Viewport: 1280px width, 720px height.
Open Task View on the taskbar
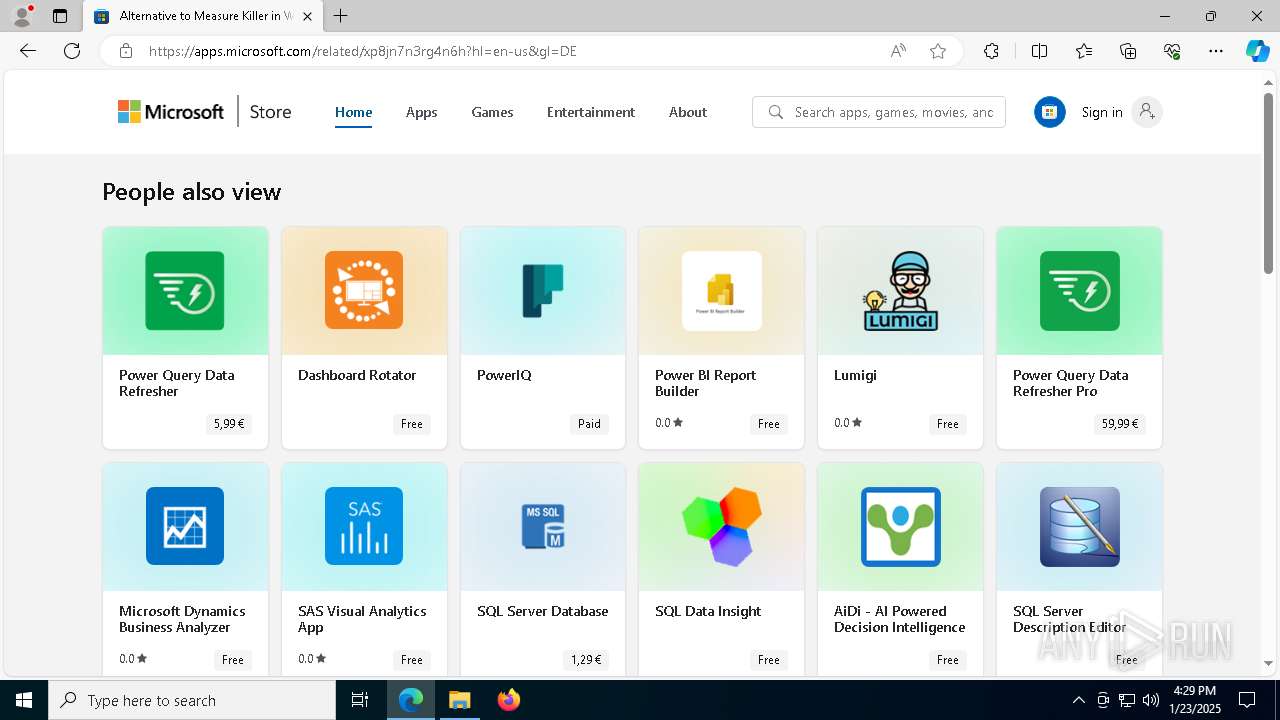[x=360, y=700]
